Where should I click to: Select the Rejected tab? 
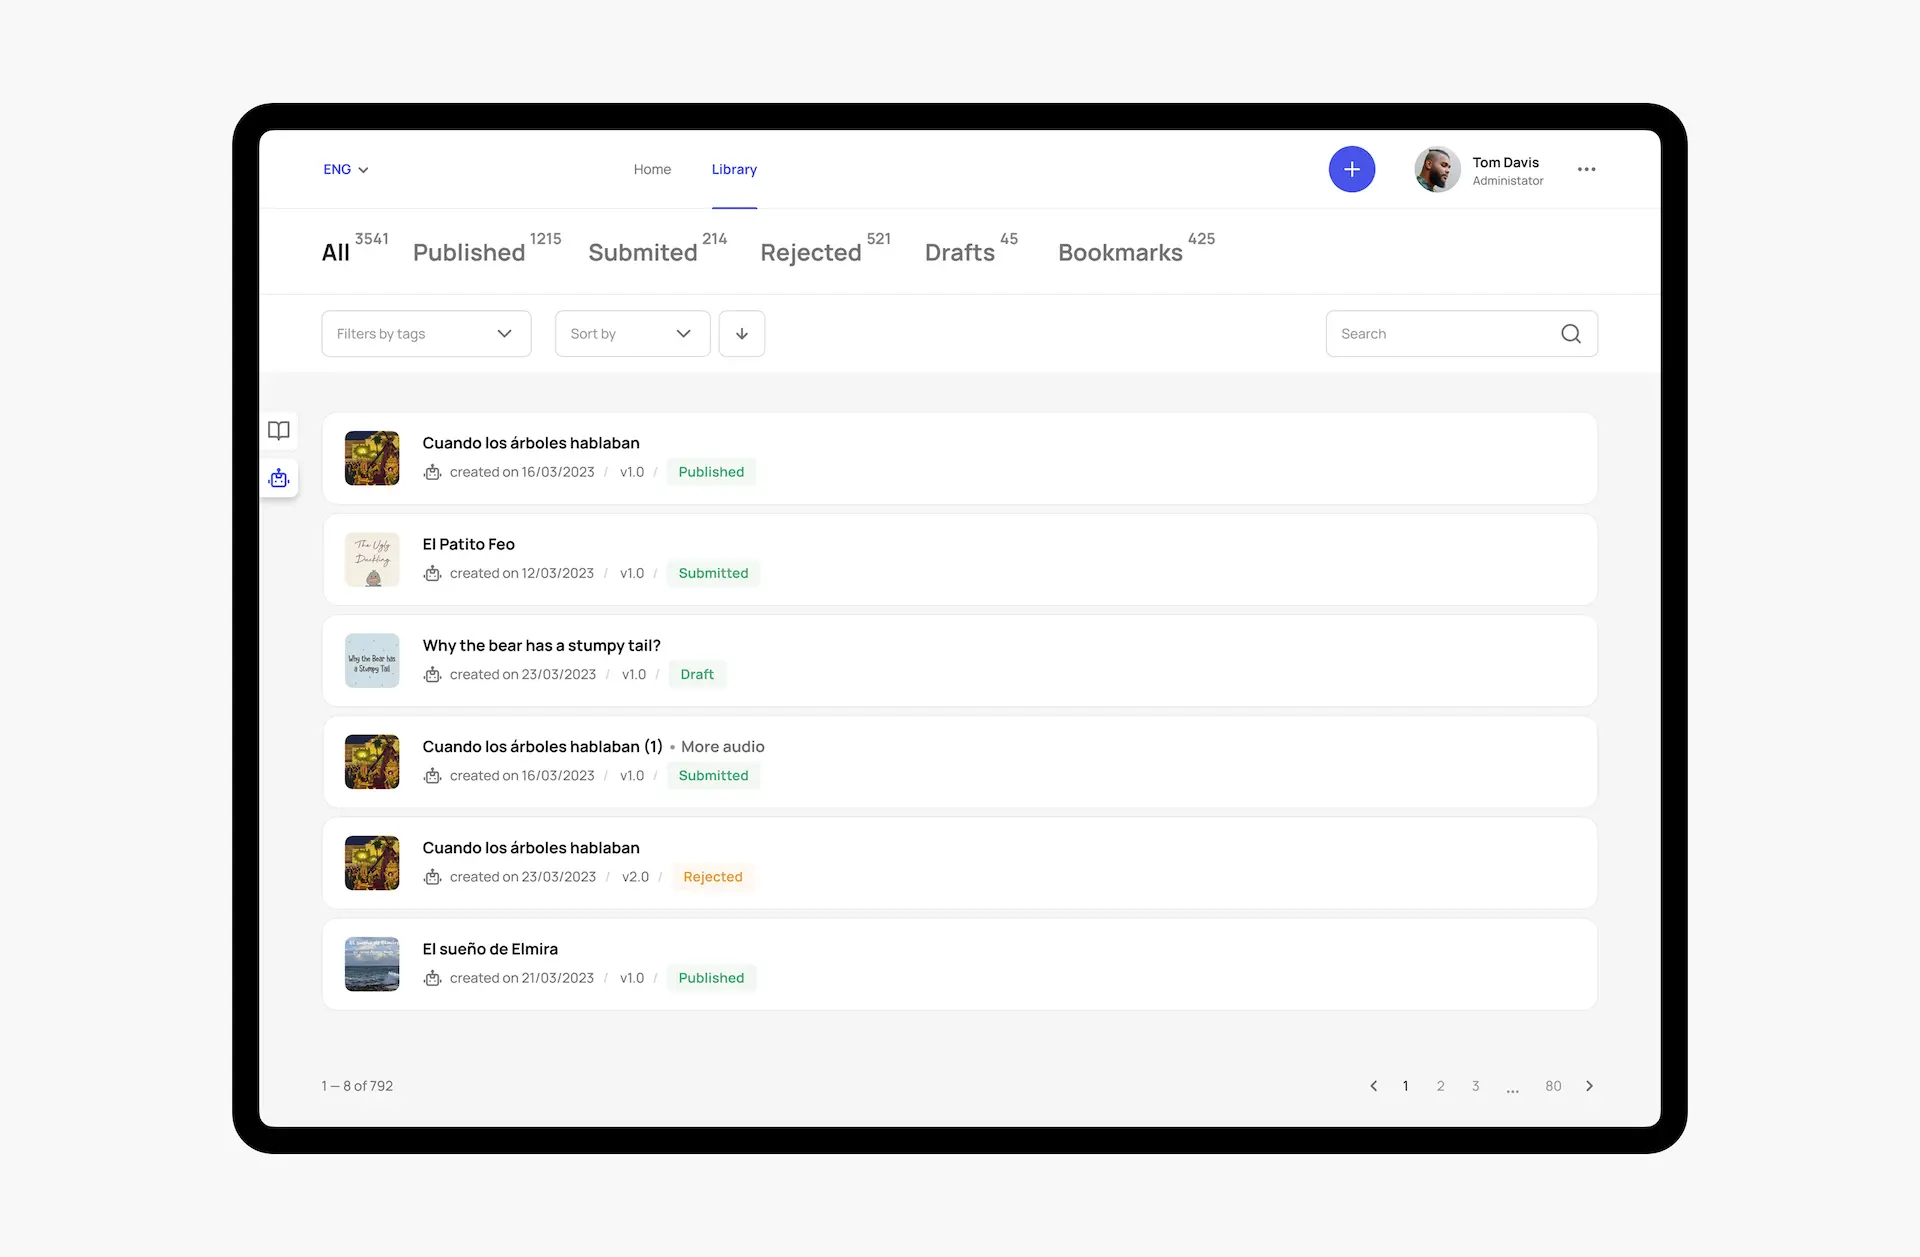810,252
